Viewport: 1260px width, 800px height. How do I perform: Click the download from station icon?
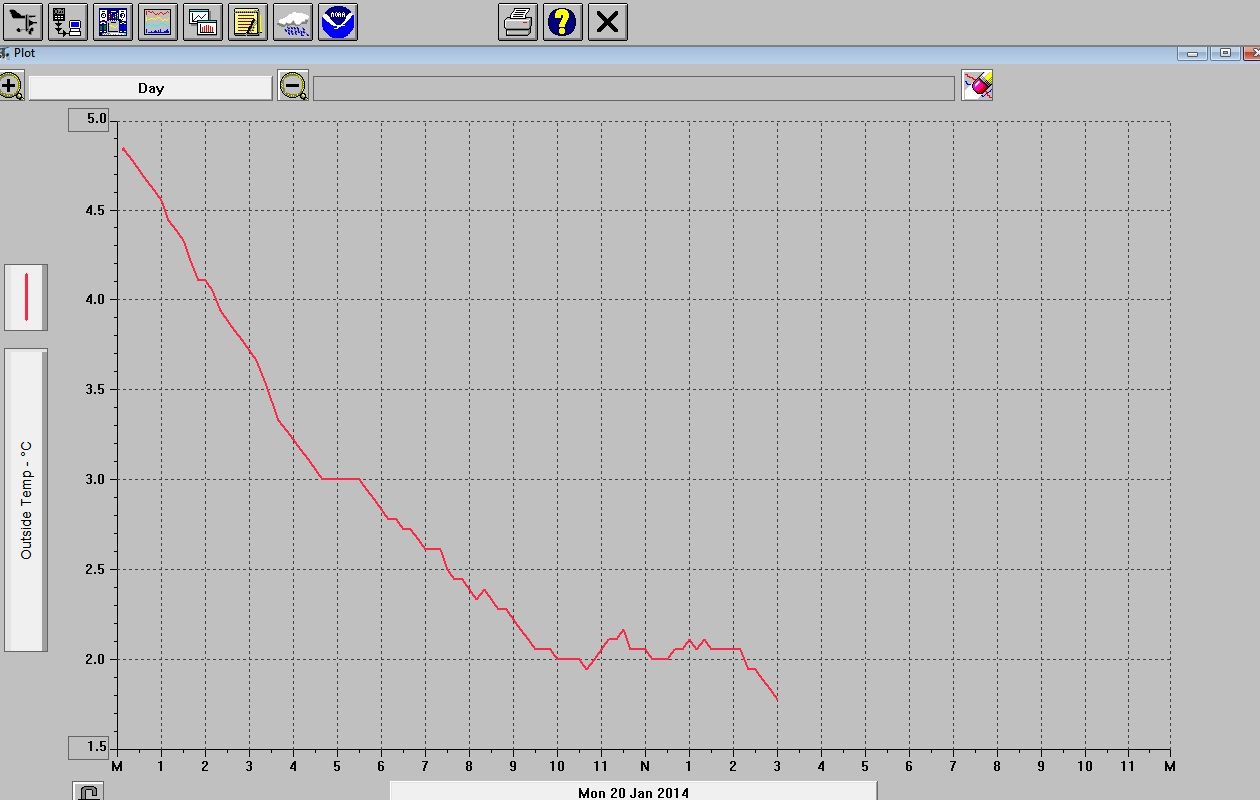pos(67,21)
